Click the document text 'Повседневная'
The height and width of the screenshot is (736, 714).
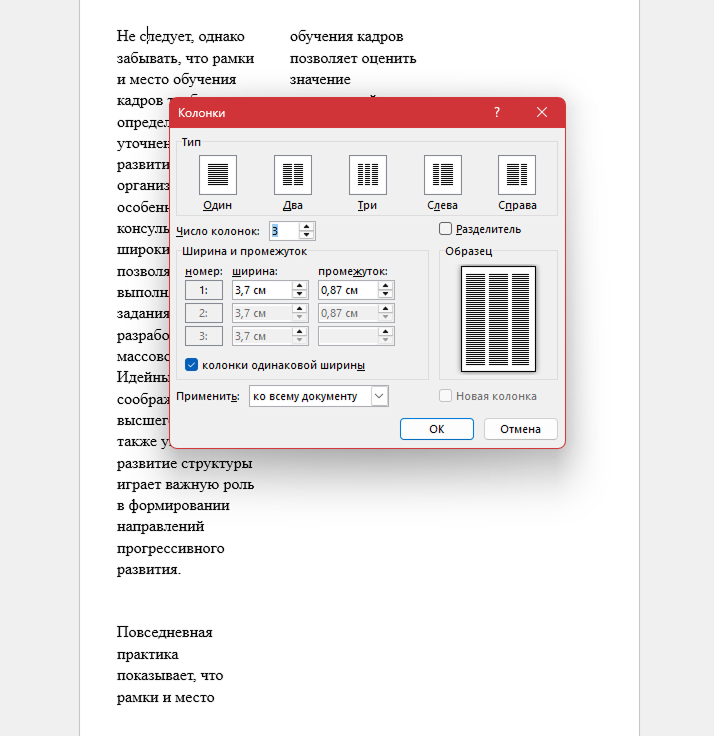[165, 632]
